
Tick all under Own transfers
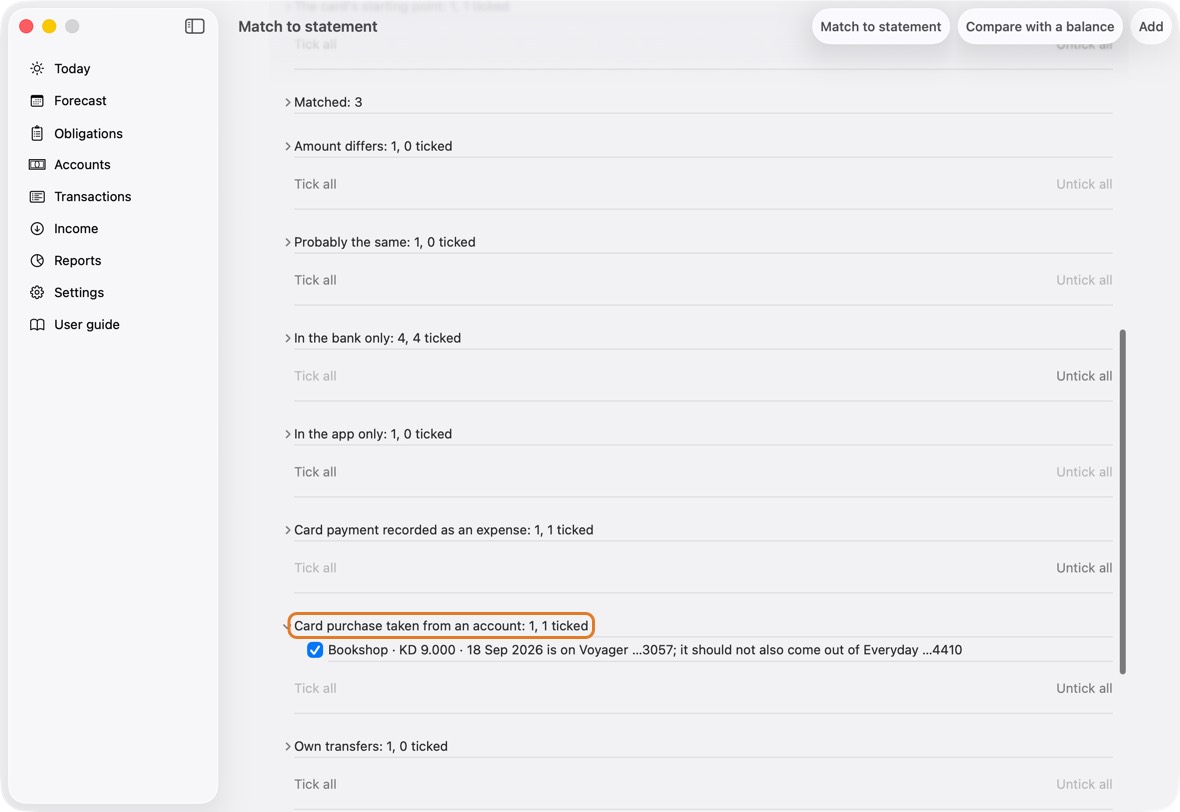(315, 784)
